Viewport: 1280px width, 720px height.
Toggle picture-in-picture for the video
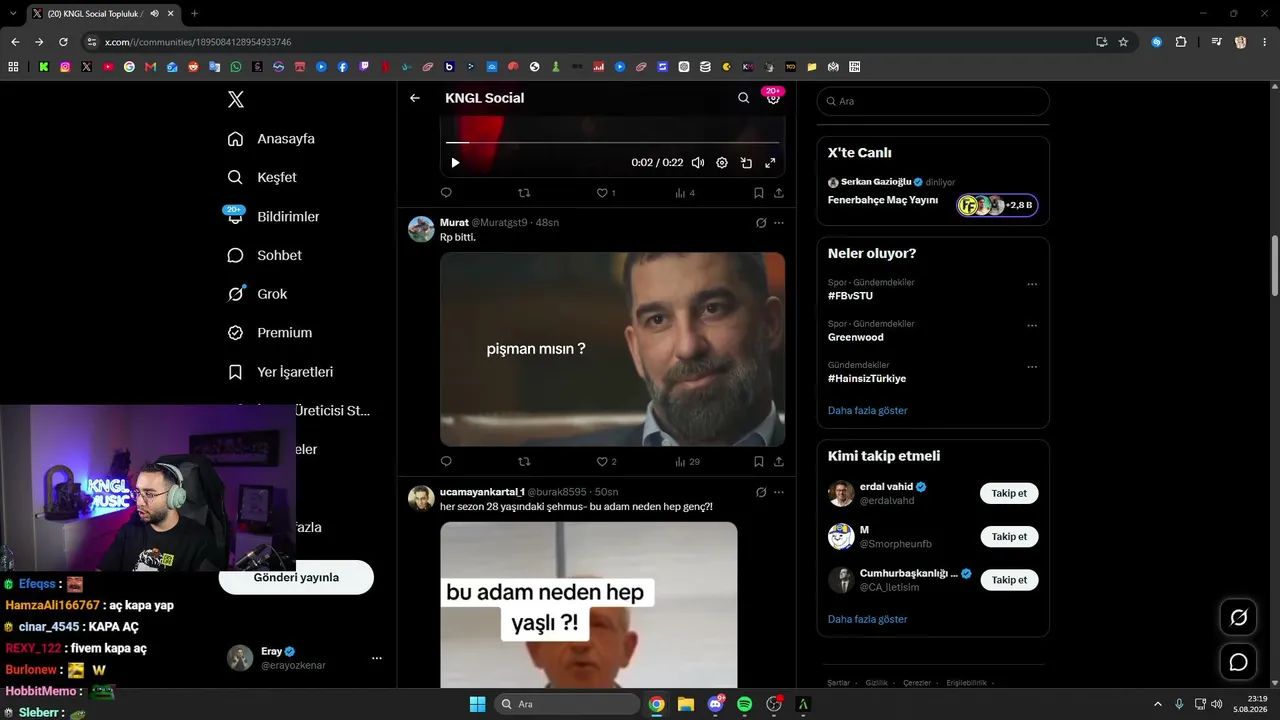point(746,163)
